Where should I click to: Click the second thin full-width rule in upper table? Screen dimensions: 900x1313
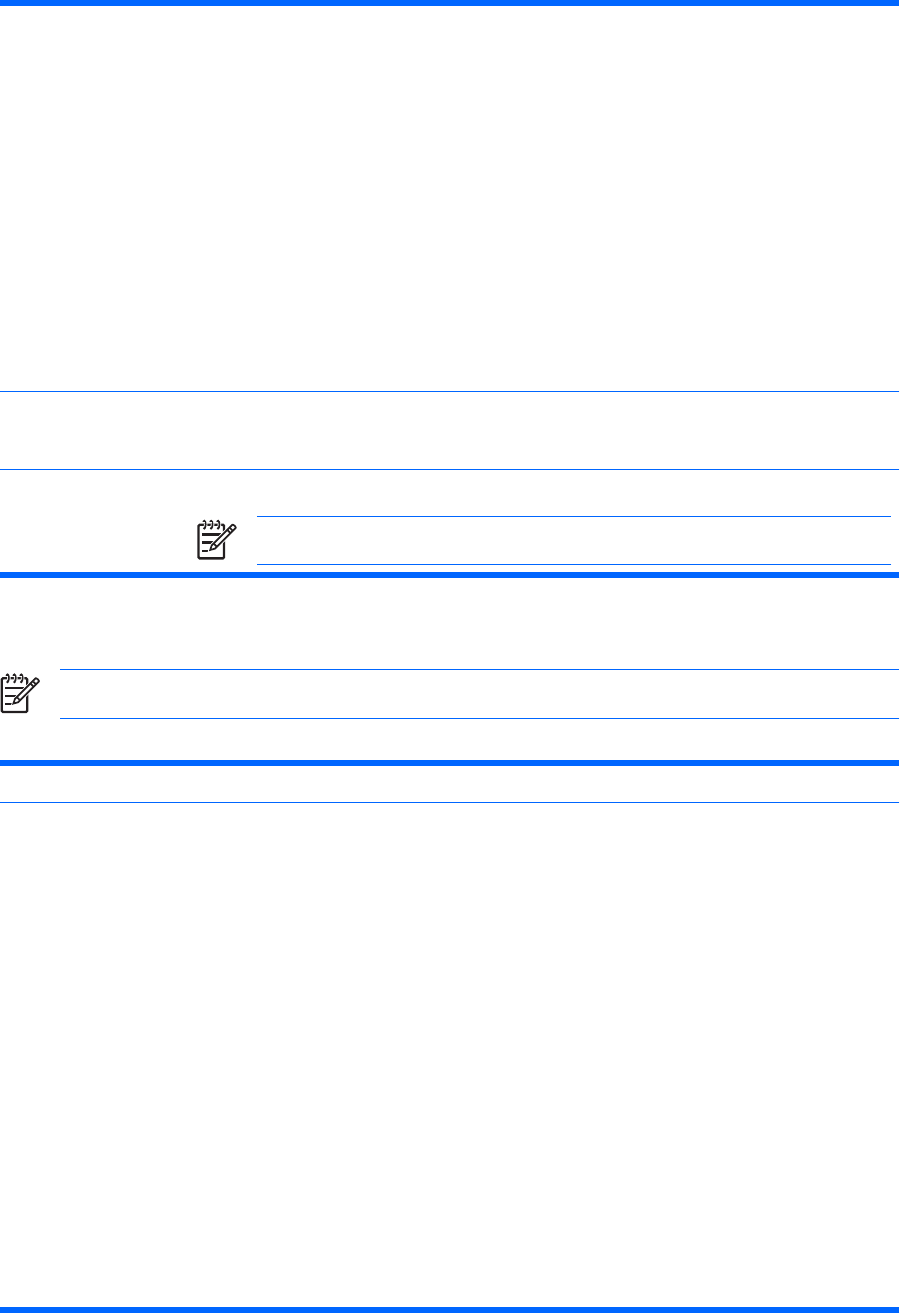click(x=450, y=470)
